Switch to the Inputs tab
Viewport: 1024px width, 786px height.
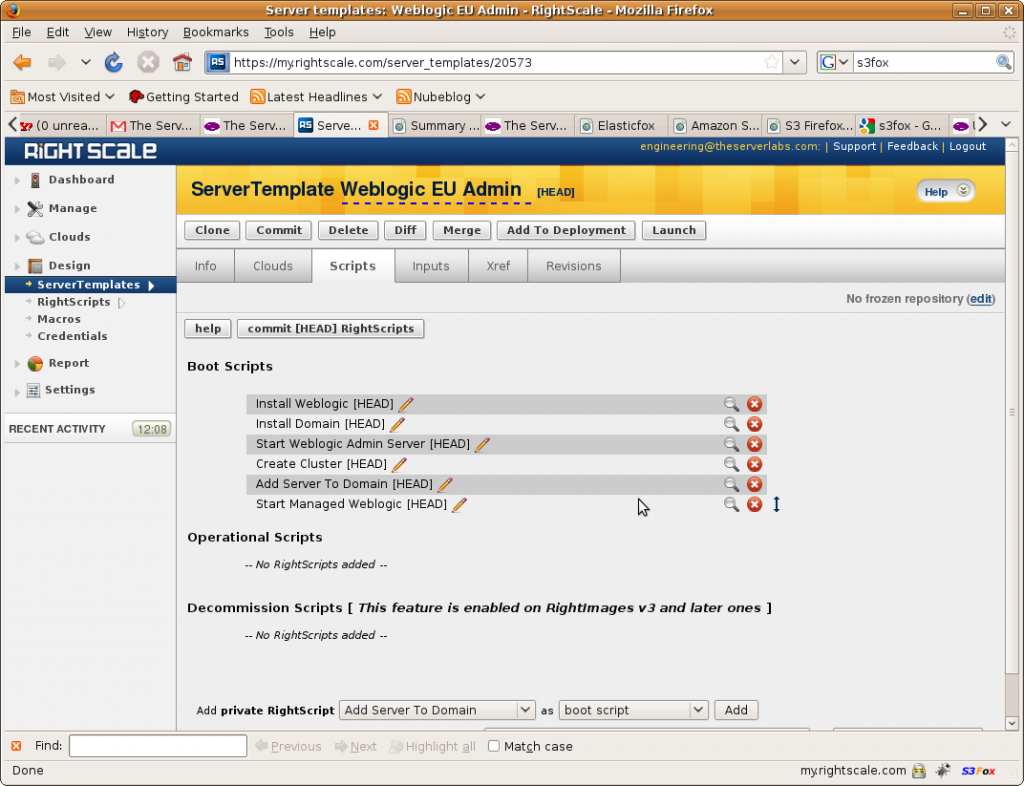[431, 265]
